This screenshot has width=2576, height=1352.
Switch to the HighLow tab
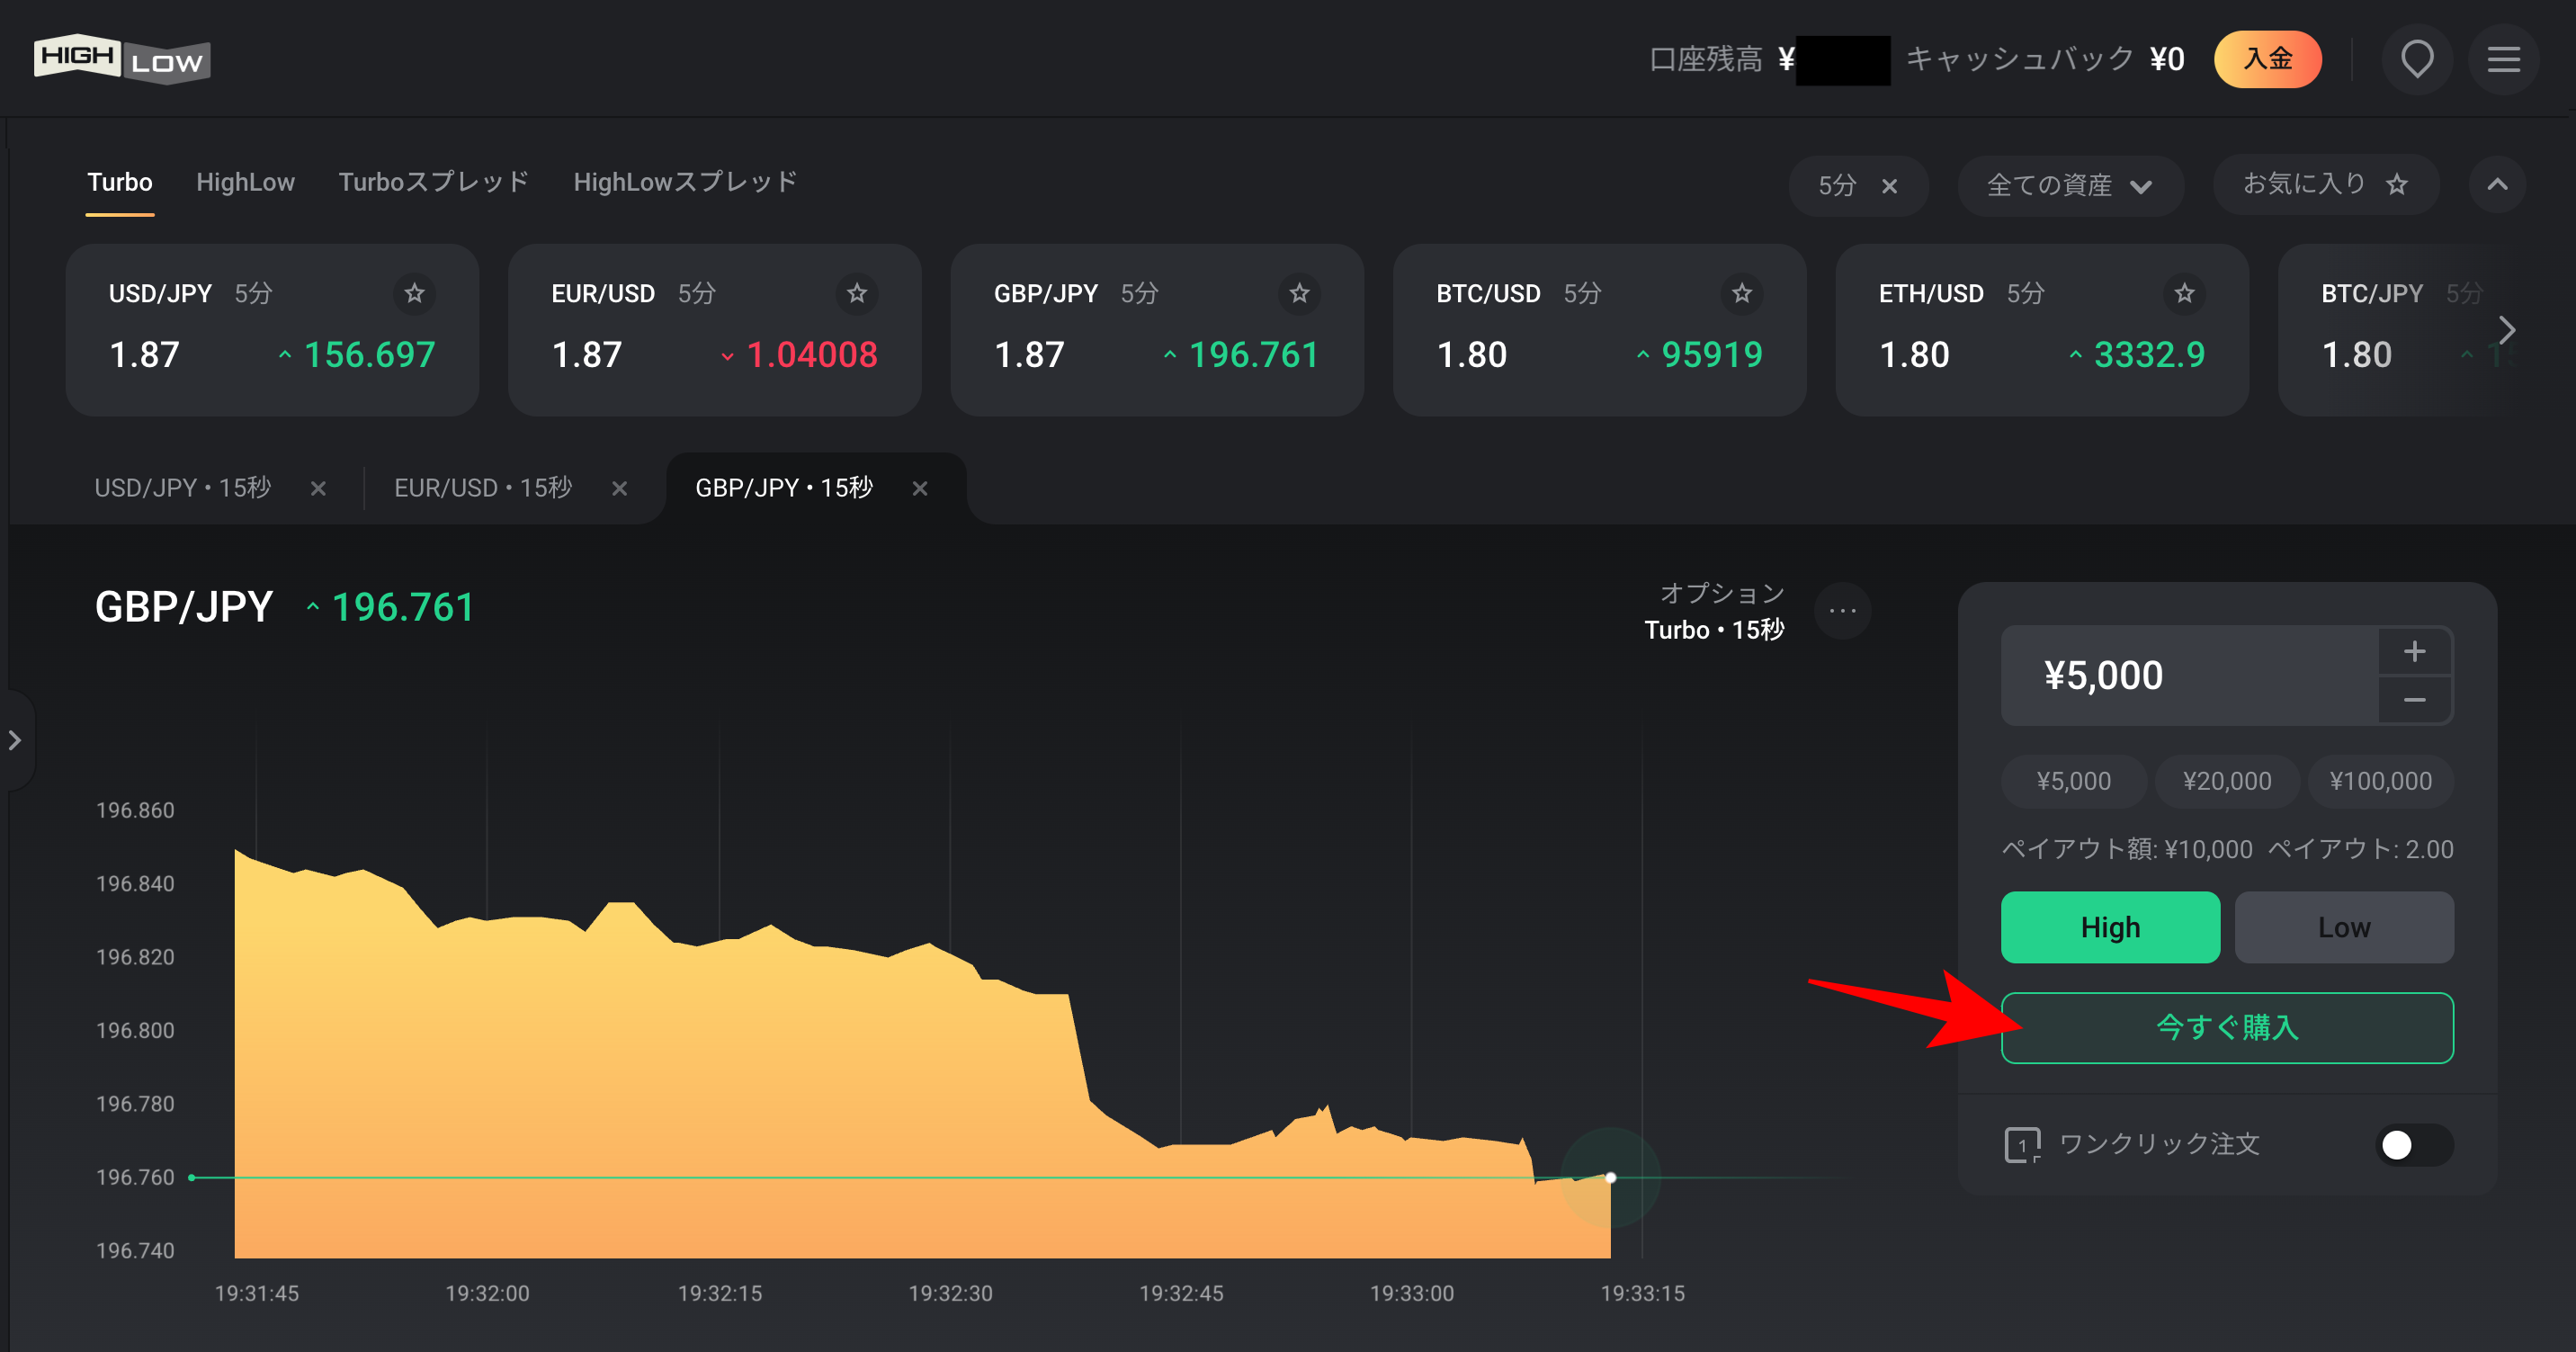245,182
